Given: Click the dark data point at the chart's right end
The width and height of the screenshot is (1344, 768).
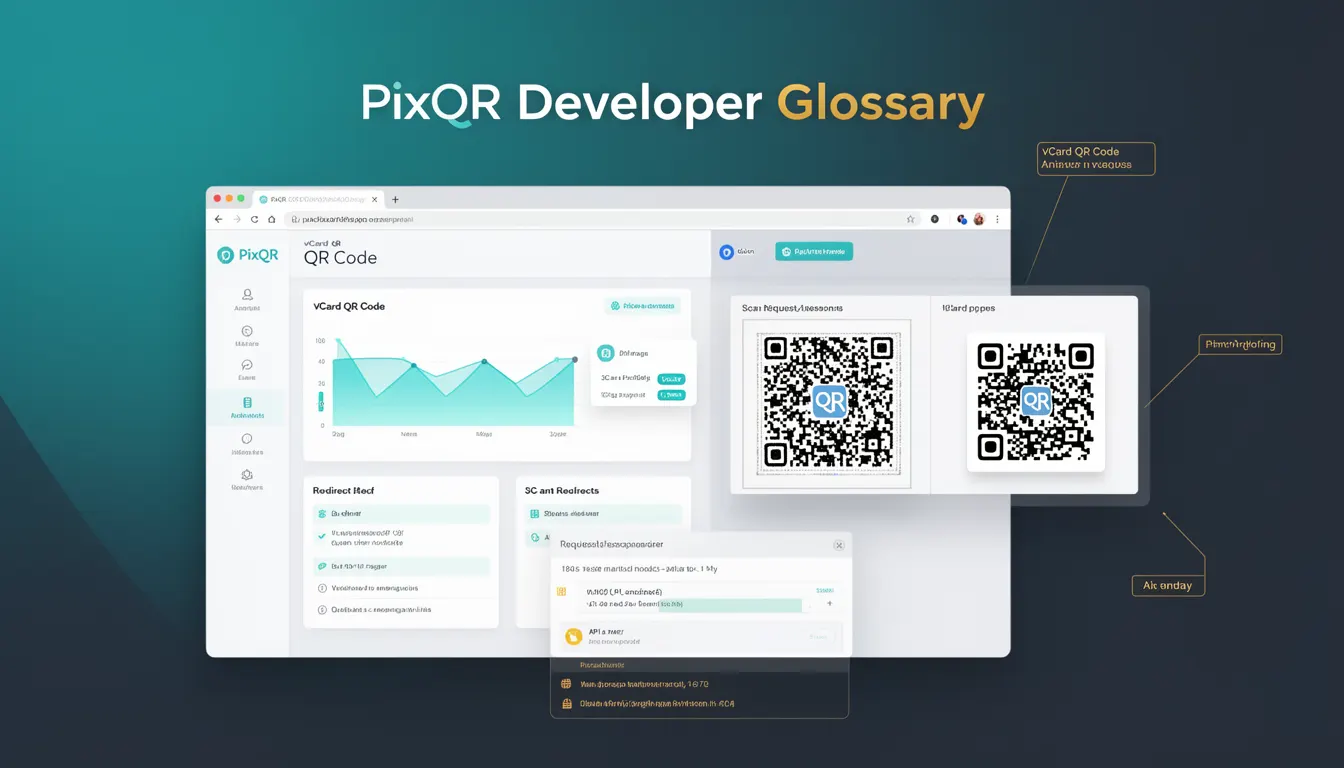Looking at the screenshot, I should [574, 360].
